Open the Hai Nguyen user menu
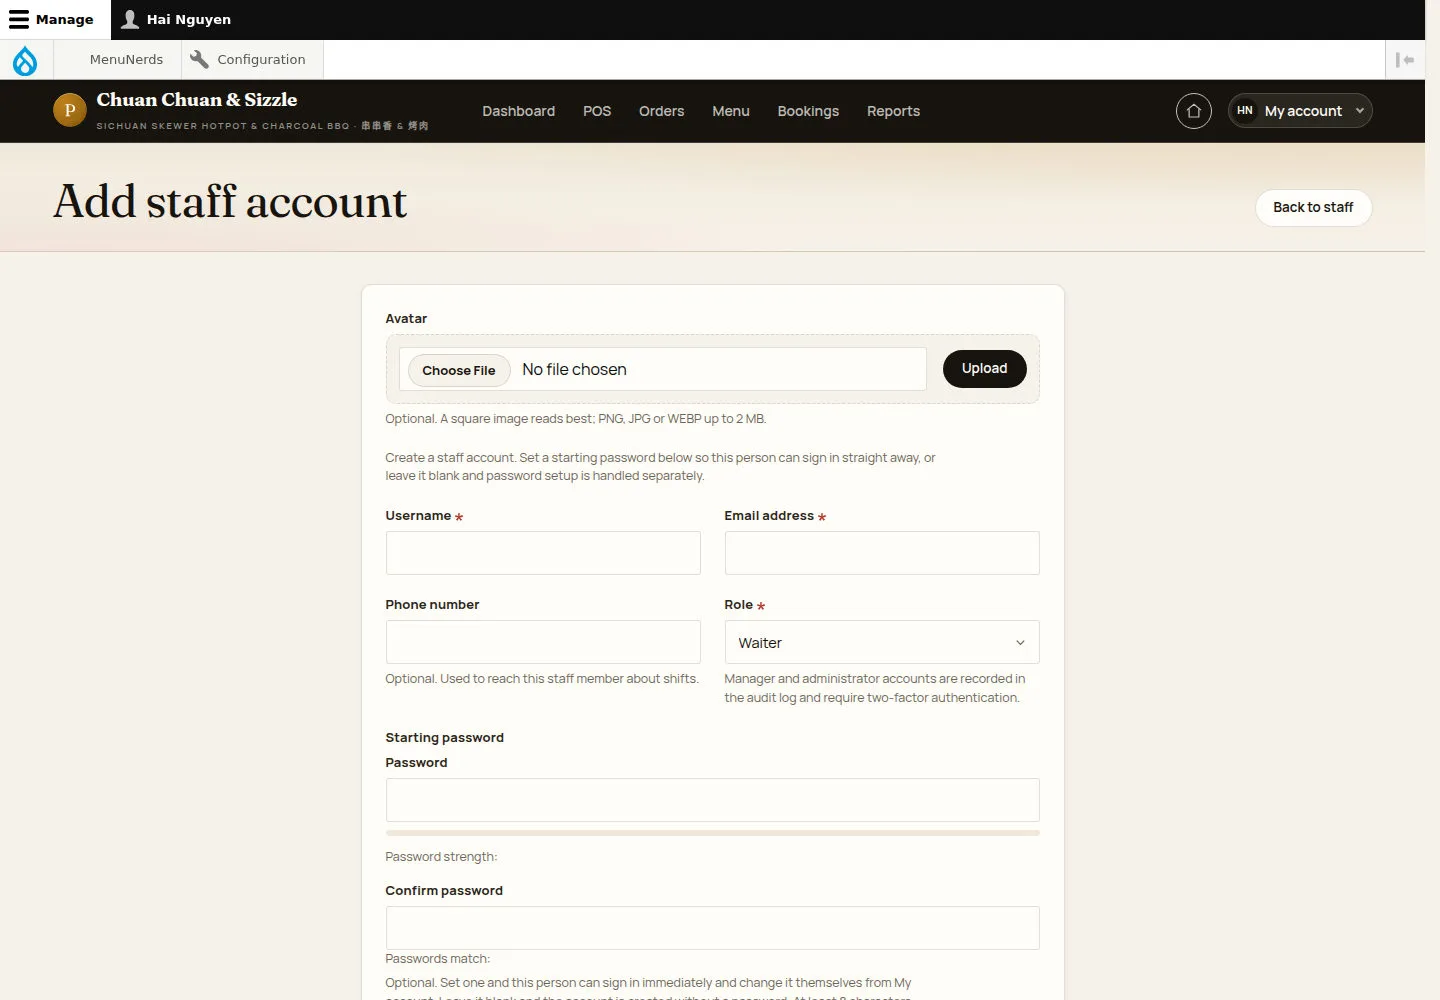The height and width of the screenshot is (1000, 1440). tap(176, 20)
